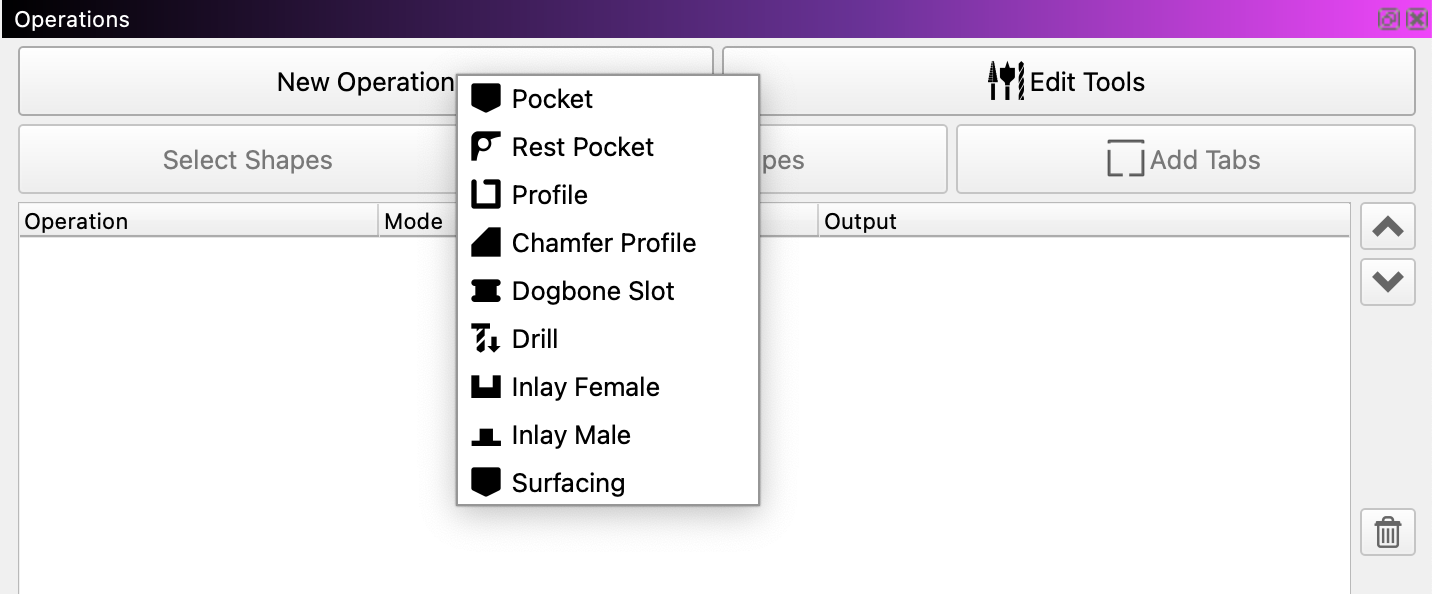Screen dimensions: 1432x594
Task: Delete operation using the trash icon
Action: [1387, 533]
